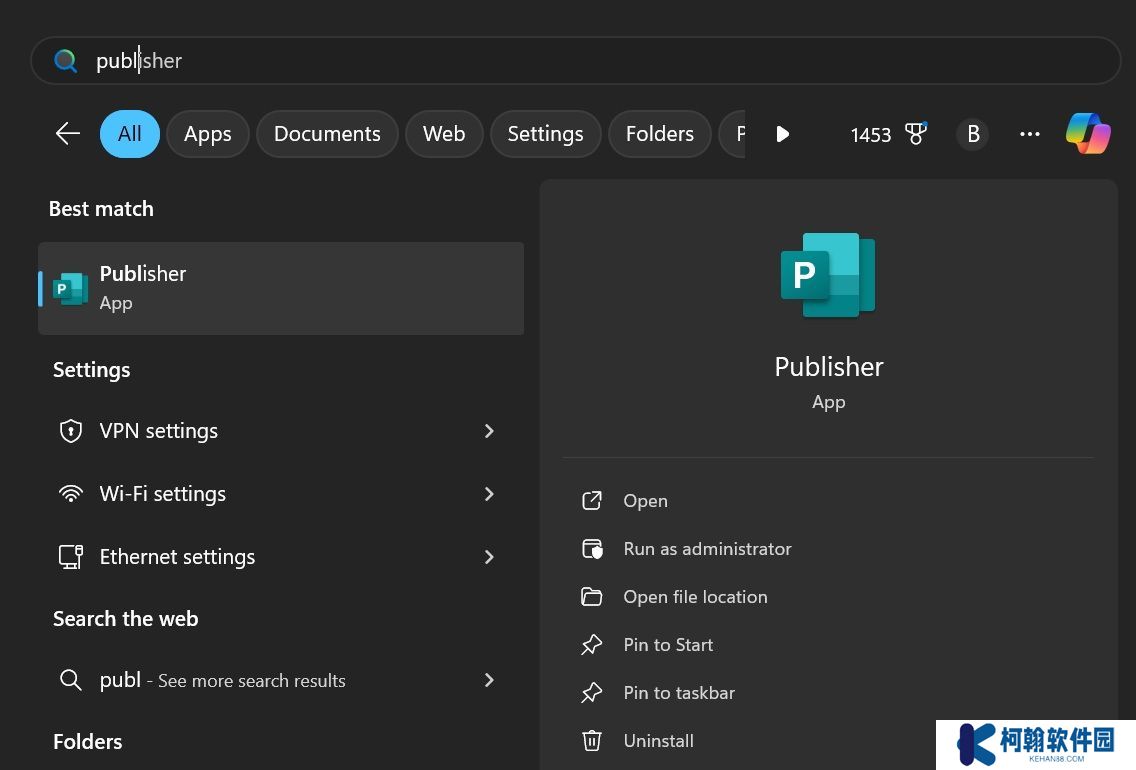Open Publisher app best match result
This screenshot has height=770, width=1136.
(281, 288)
